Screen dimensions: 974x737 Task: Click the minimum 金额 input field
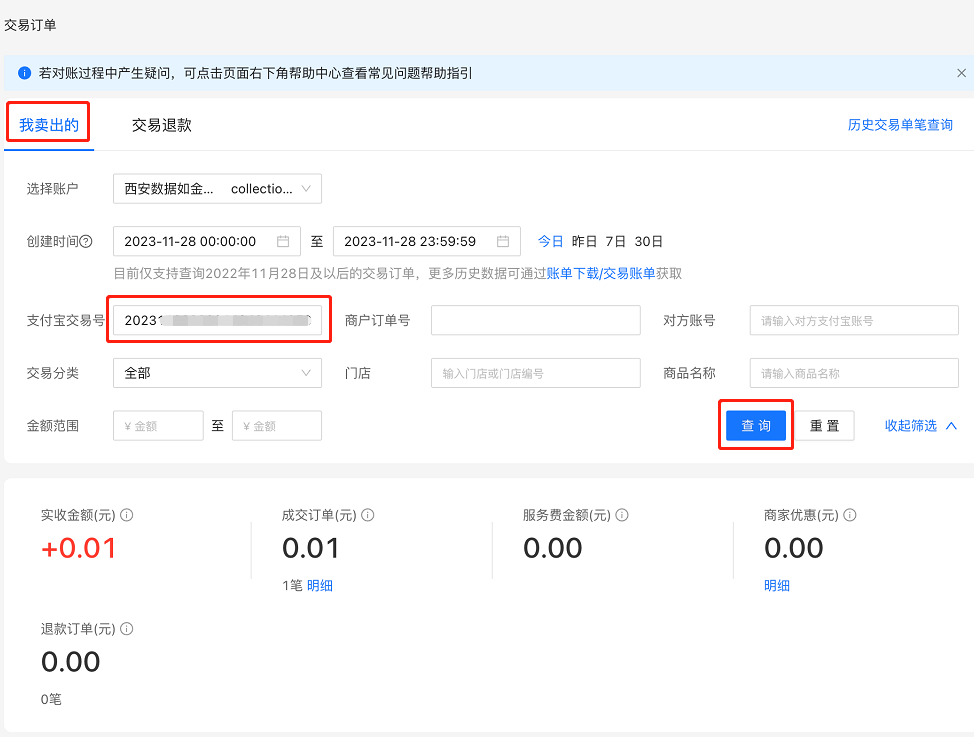(x=158, y=426)
